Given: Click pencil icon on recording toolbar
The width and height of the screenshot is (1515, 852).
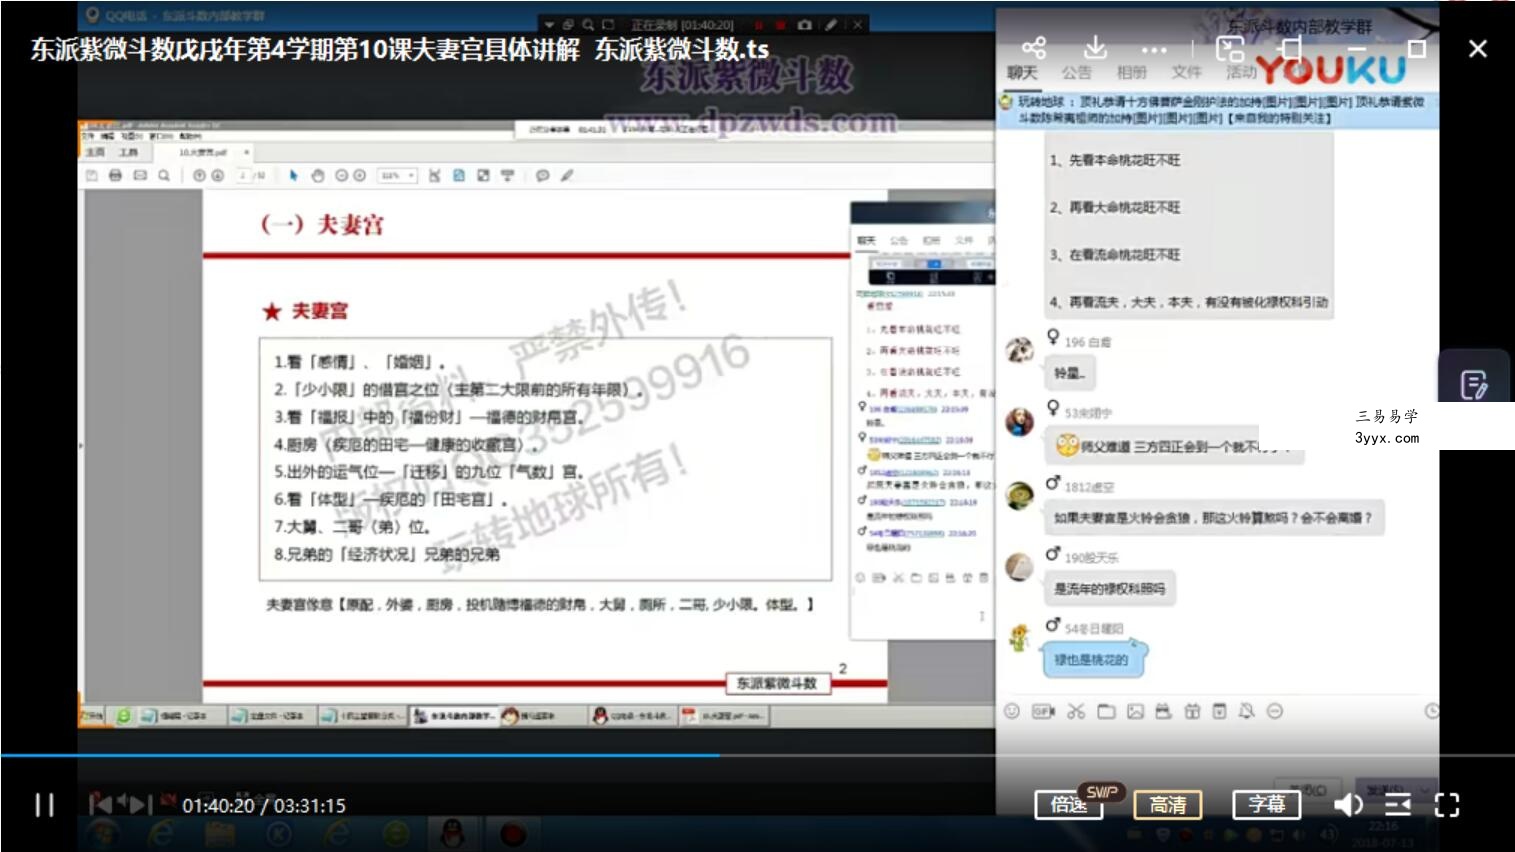Looking at the screenshot, I should (x=831, y=24).
